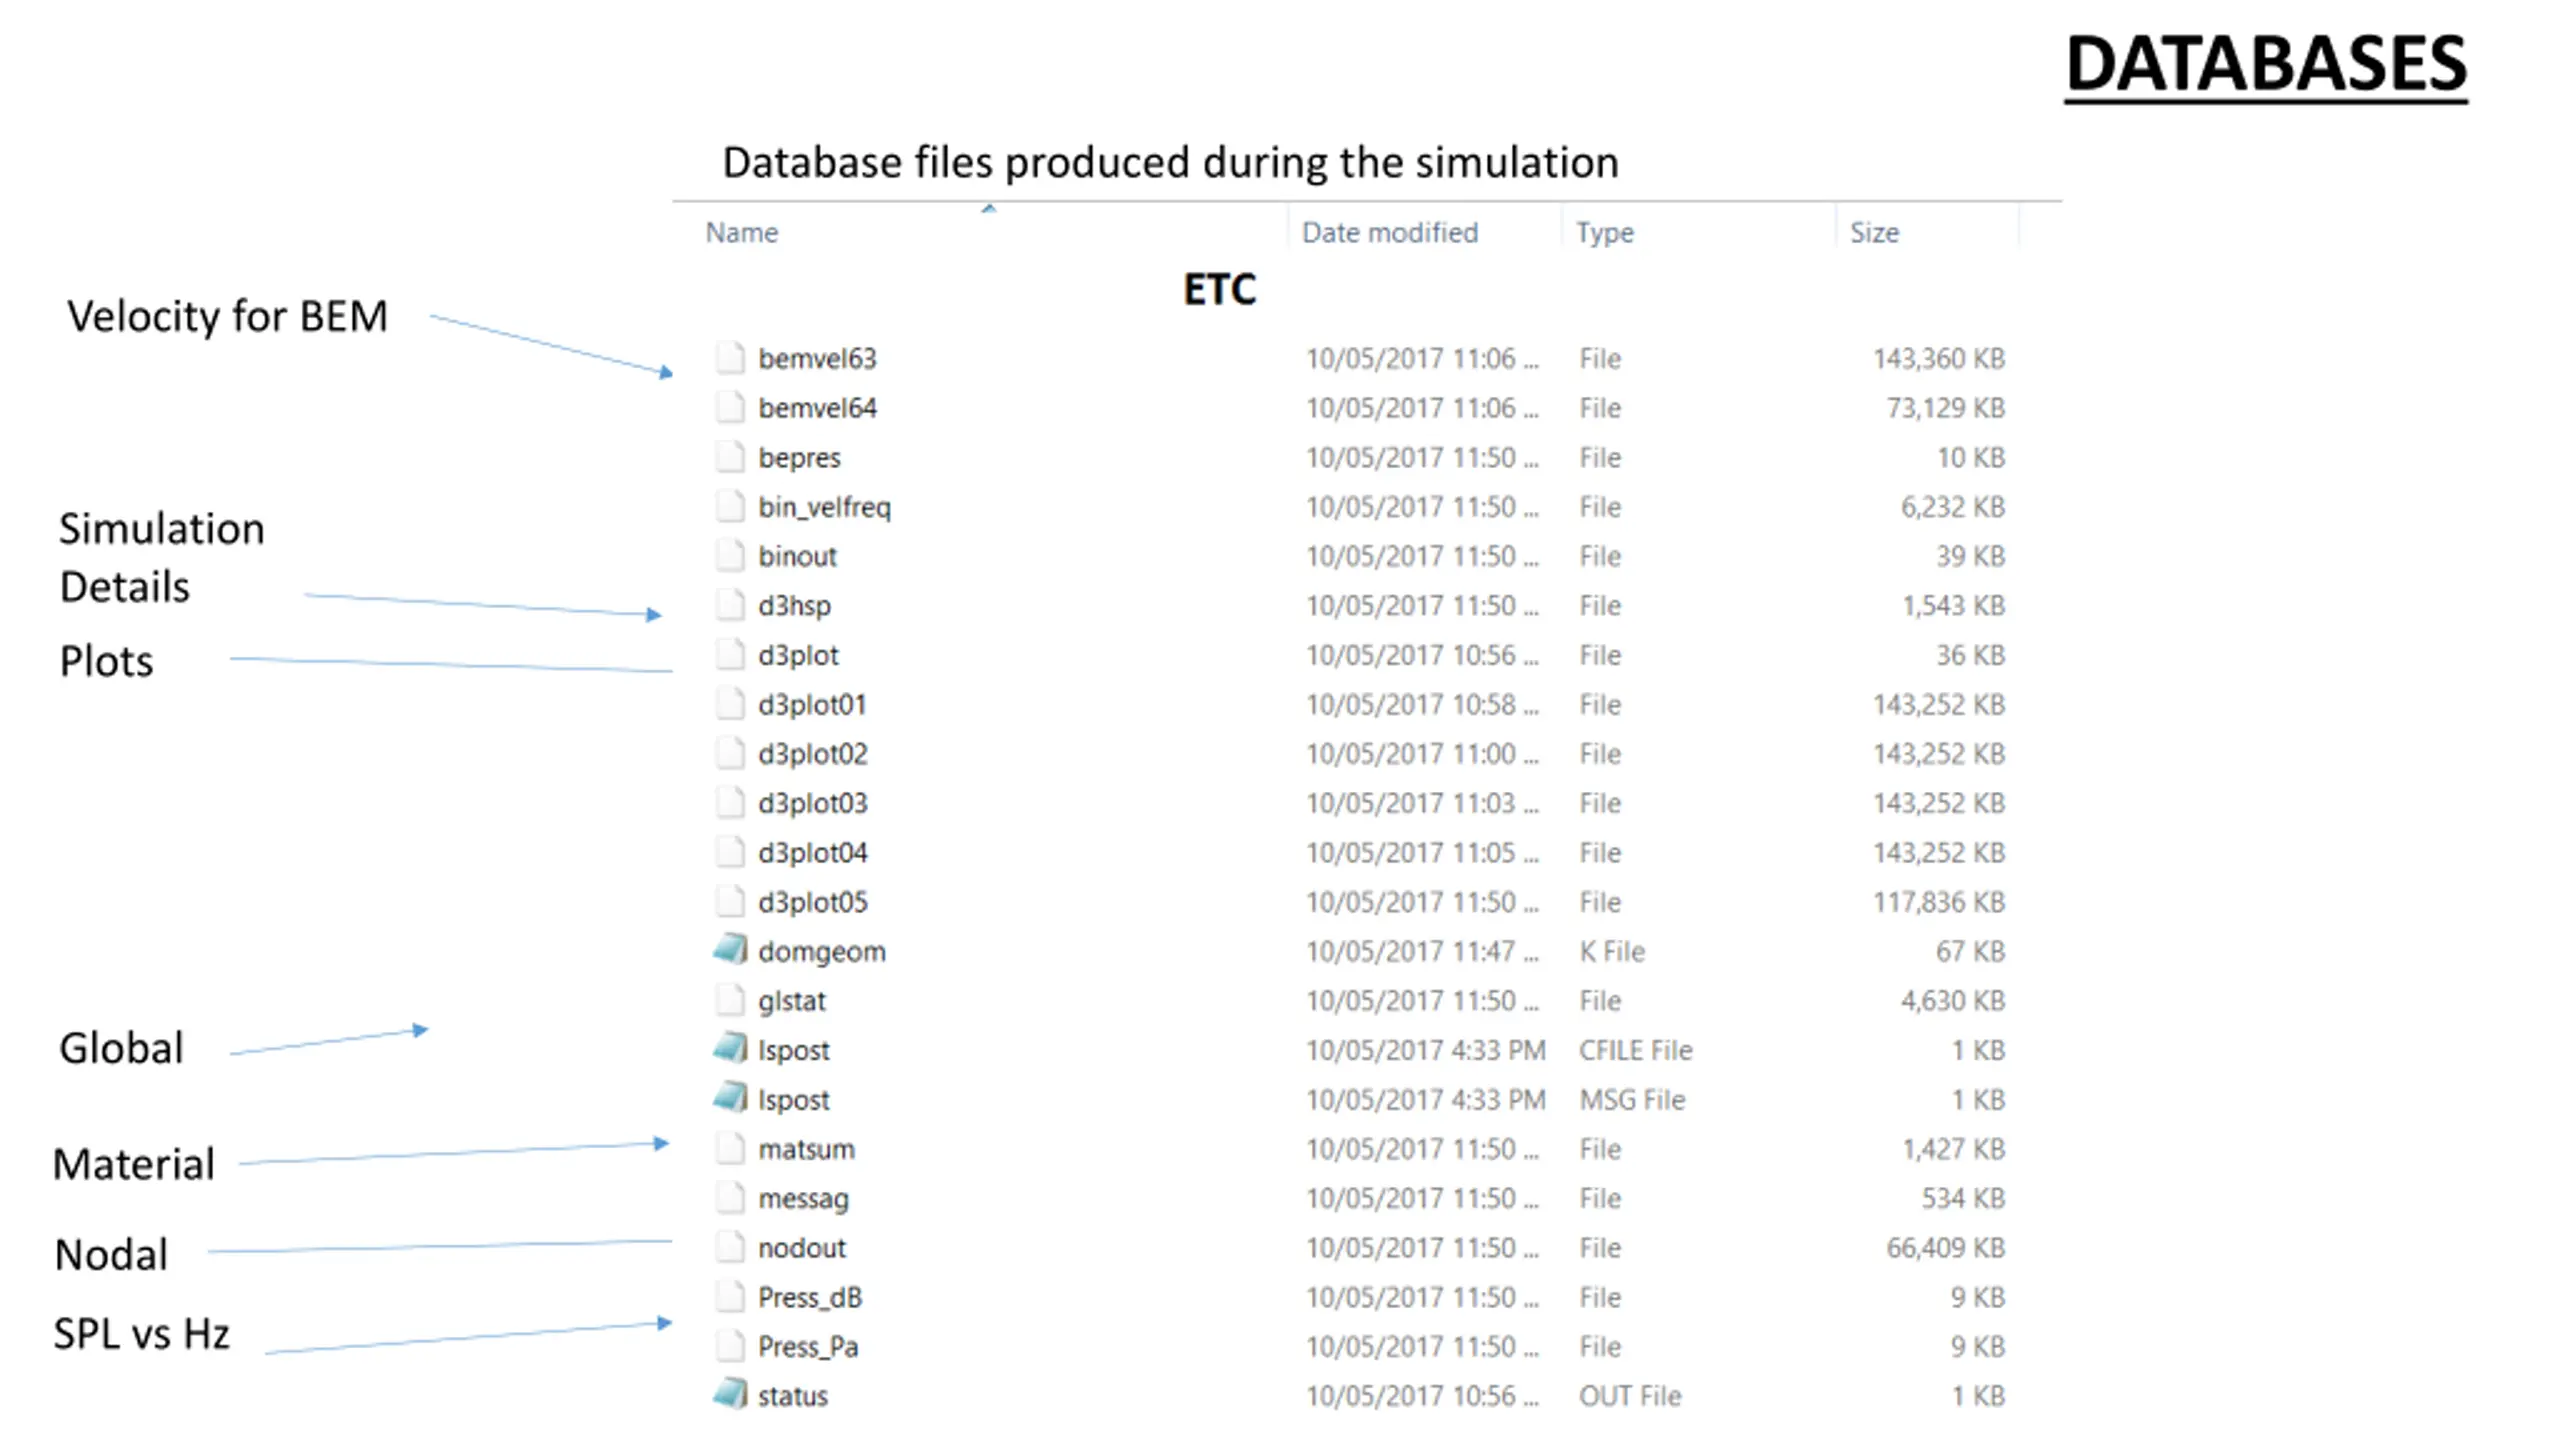Image resolution: width=2560 pixels, height=1440 pixels.
Task: Click the matsum file icon
Action: tap(730, 1148)
